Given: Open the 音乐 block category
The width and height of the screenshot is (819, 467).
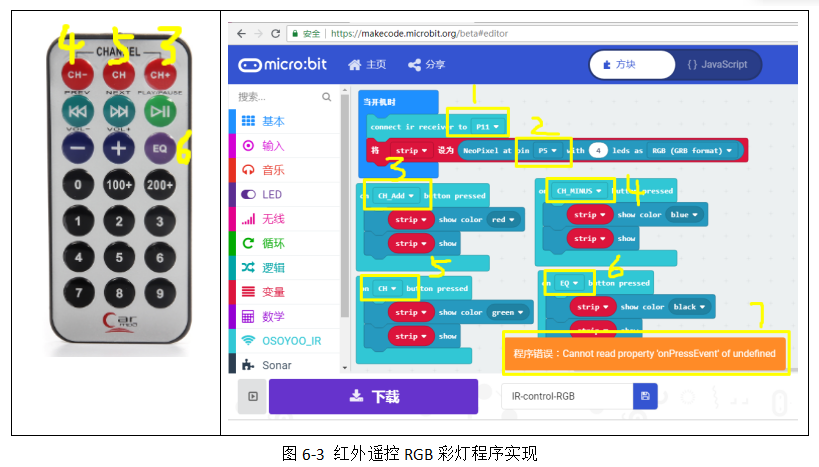Looking at the screenshot, I should tap(285, 170).
